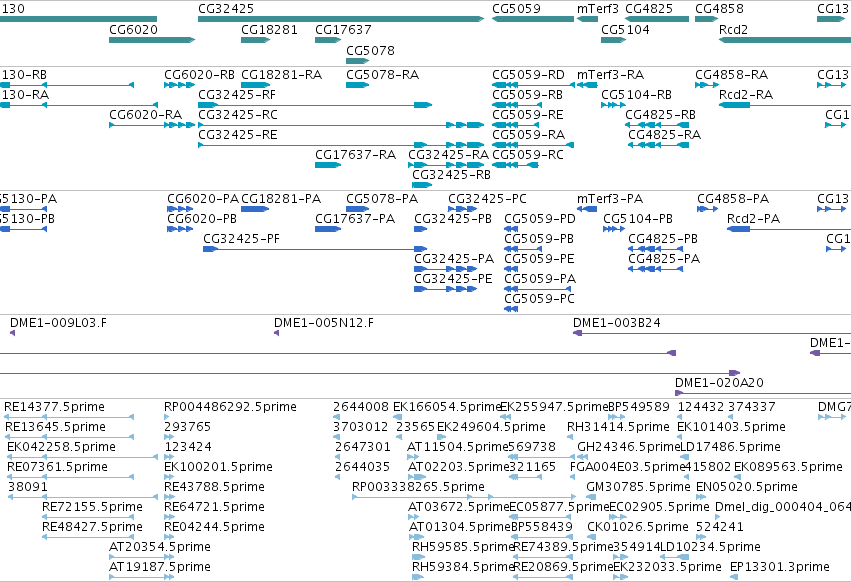
Task: Select transcript CG5059-RC
Action: [x=528, y=155]
